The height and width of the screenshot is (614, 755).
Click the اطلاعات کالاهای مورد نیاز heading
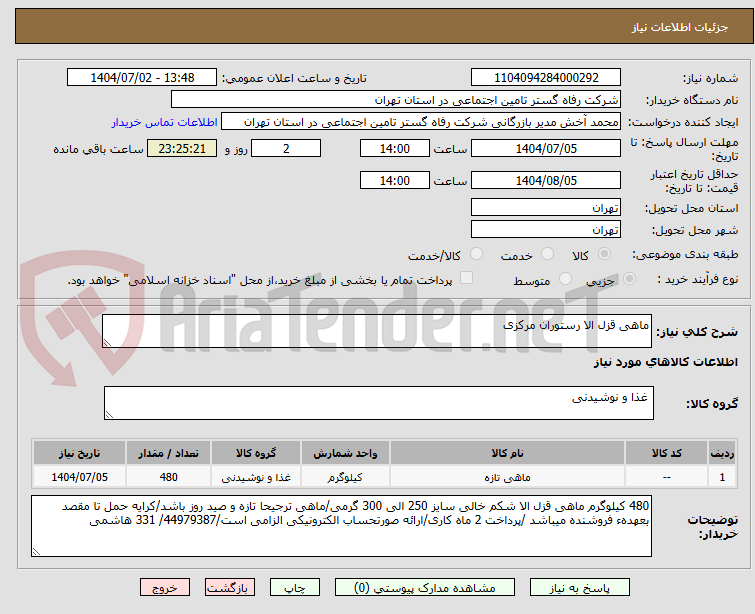pos(665,362)
